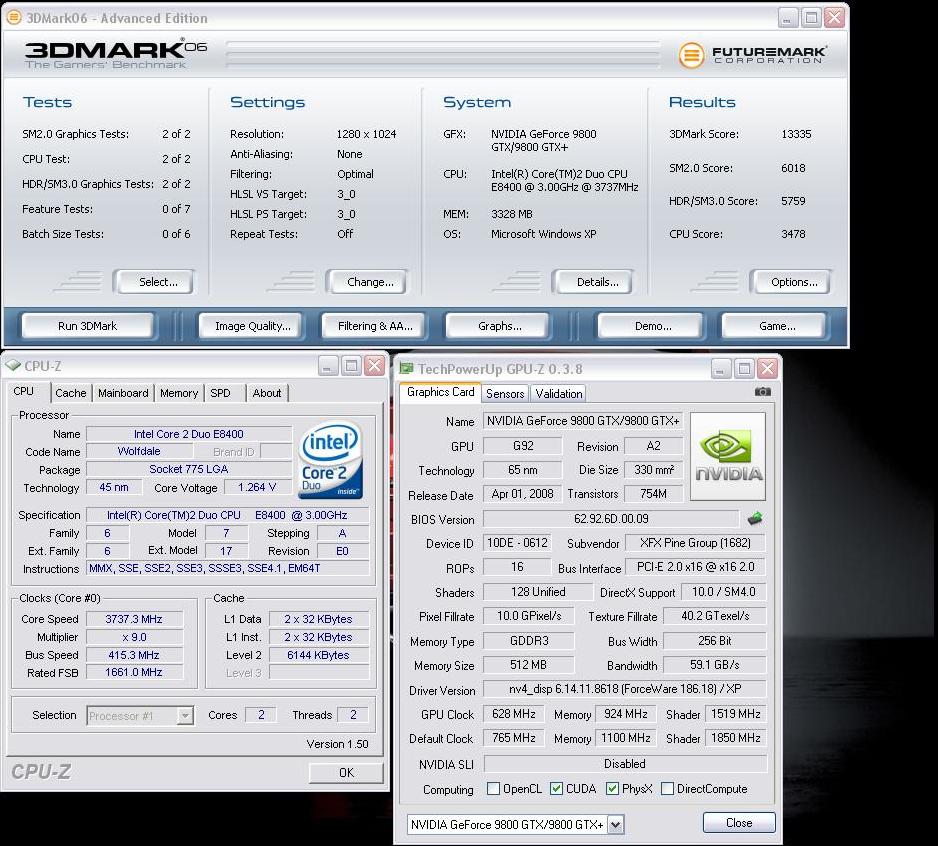The height and width of the screenshot is (846, 938).
Task: Close the CPU-Z window with X
Action: tap(374, 366)
